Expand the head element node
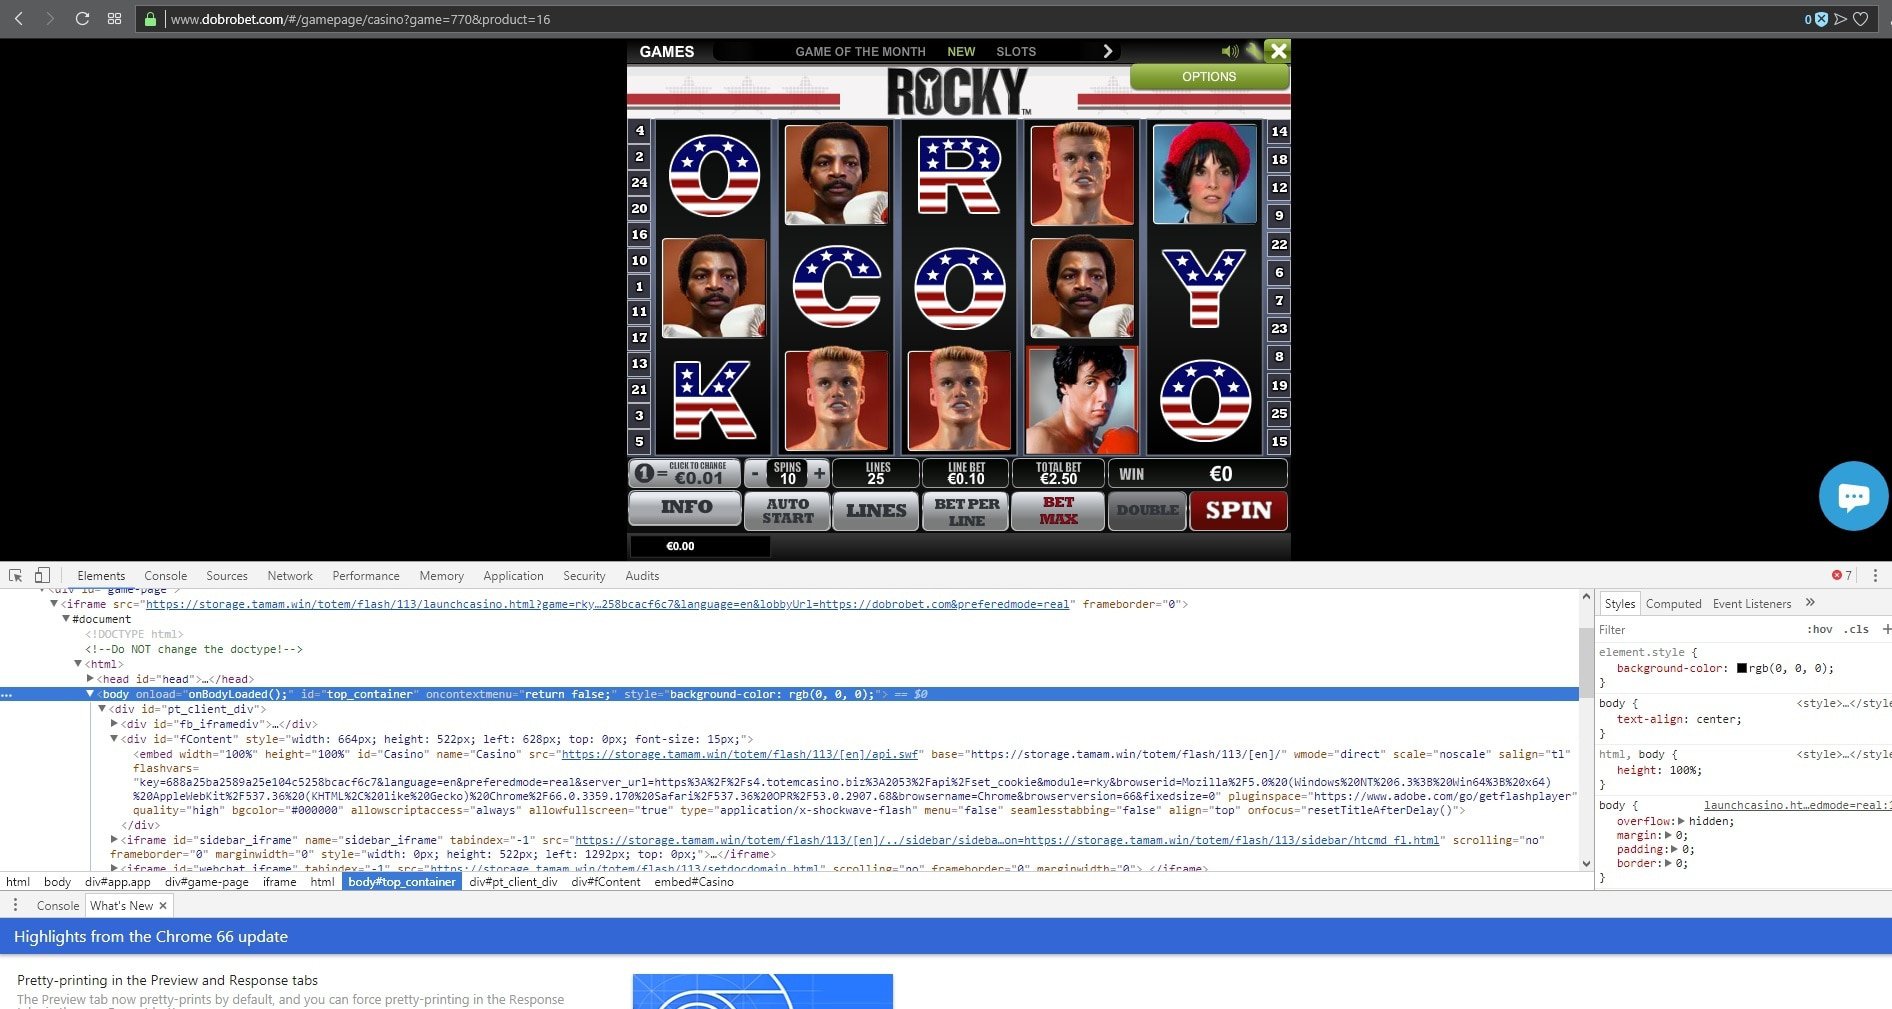This screenshot has width=1892, height=1009. (90, 678)
